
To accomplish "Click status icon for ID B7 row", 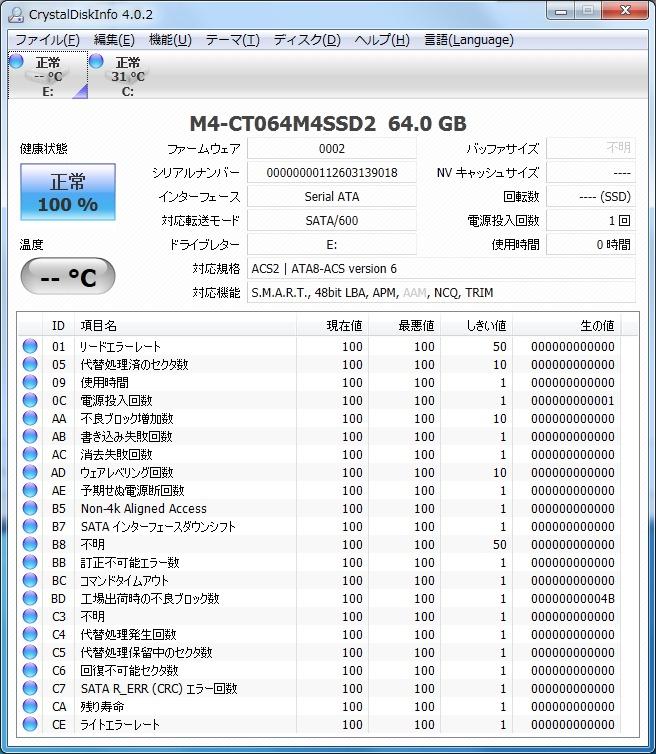I will click(x=30, y=526).
